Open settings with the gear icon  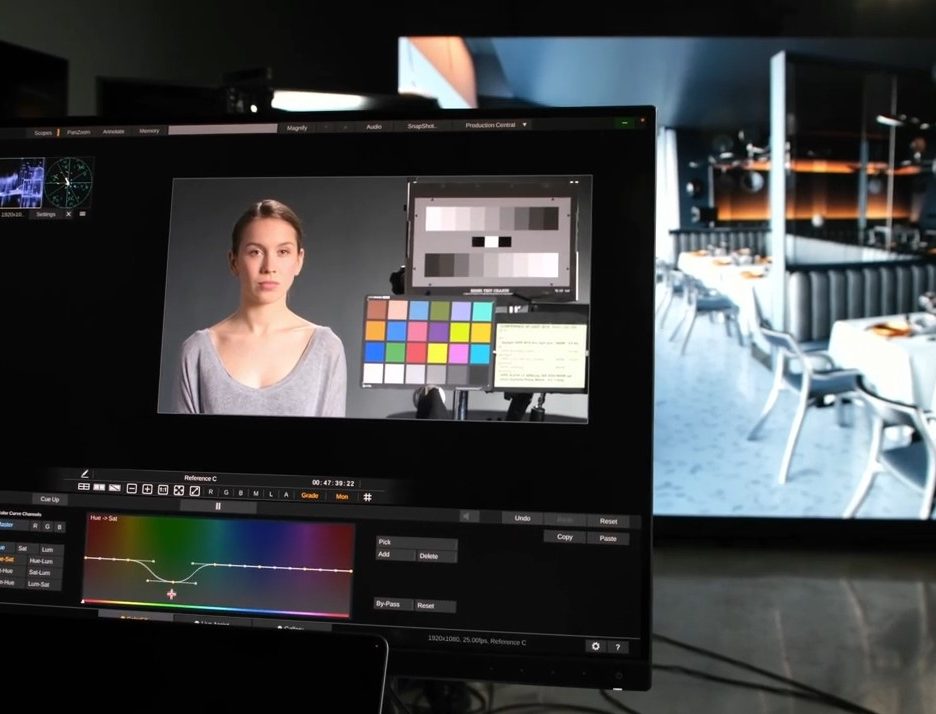[x=596, y=646]
